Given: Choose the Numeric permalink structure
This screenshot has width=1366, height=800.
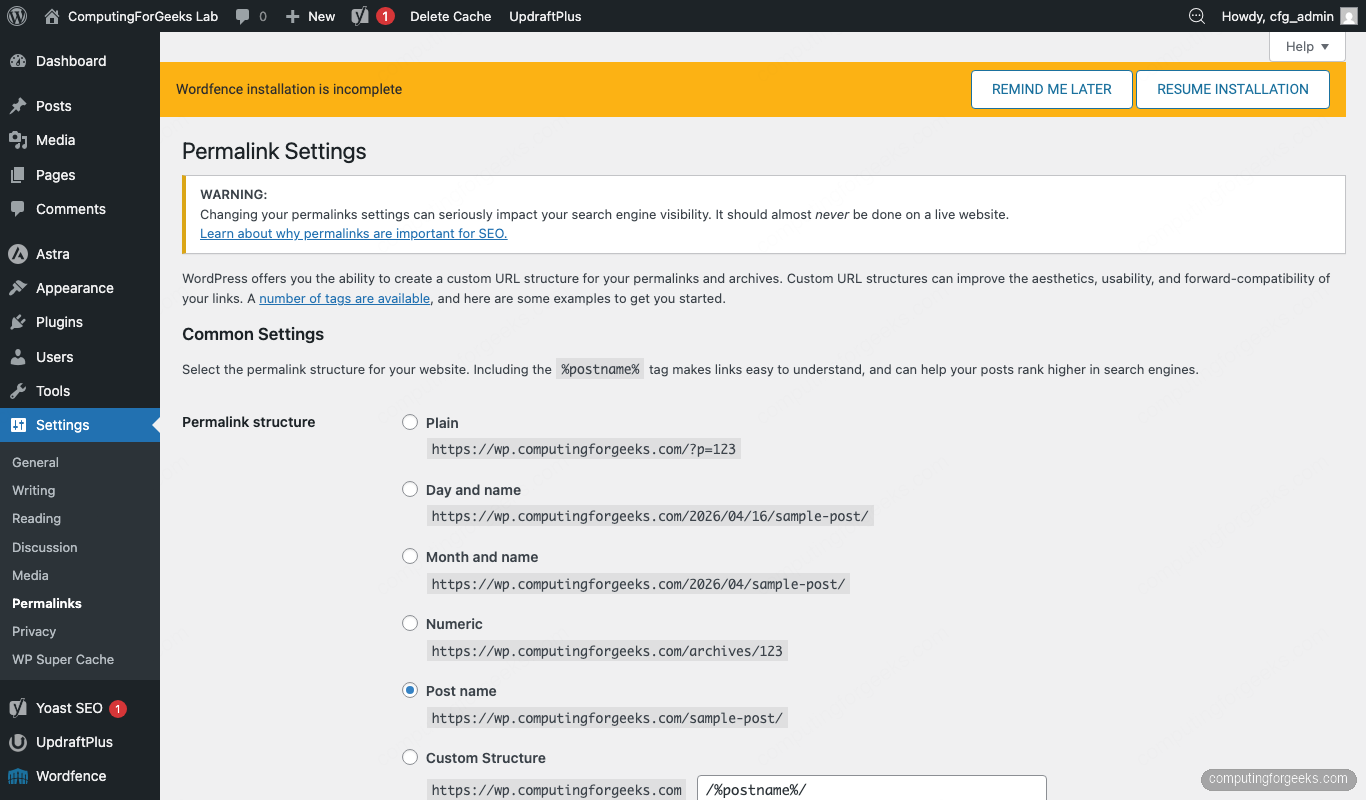Looking at the screenshot, I should (409, 622).
